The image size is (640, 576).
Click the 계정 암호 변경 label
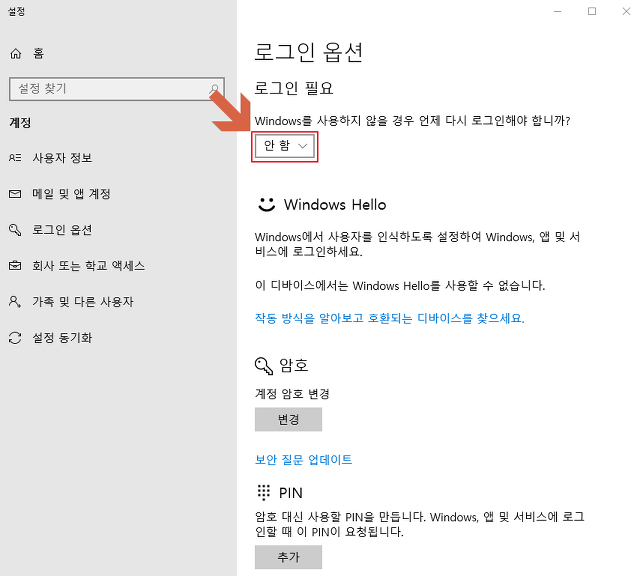coord(292,394)
